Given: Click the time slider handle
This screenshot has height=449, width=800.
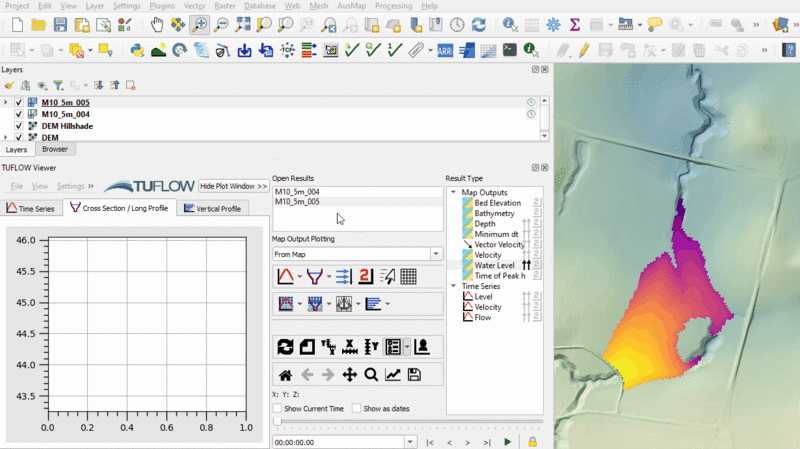Looking at the screenshot, I should (277, 422).
